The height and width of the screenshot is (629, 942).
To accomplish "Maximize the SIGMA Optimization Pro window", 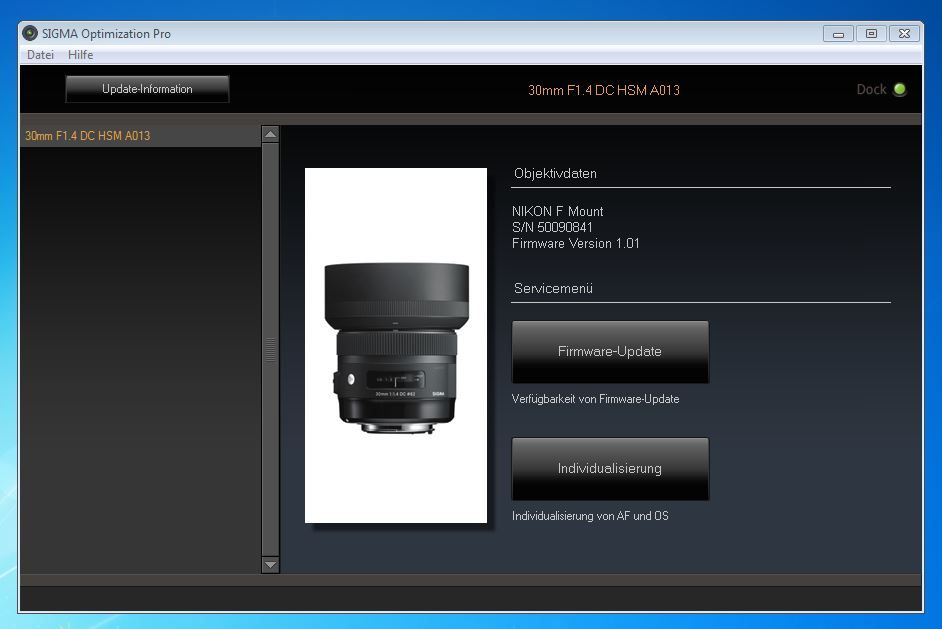I will (x=871, y=34).
